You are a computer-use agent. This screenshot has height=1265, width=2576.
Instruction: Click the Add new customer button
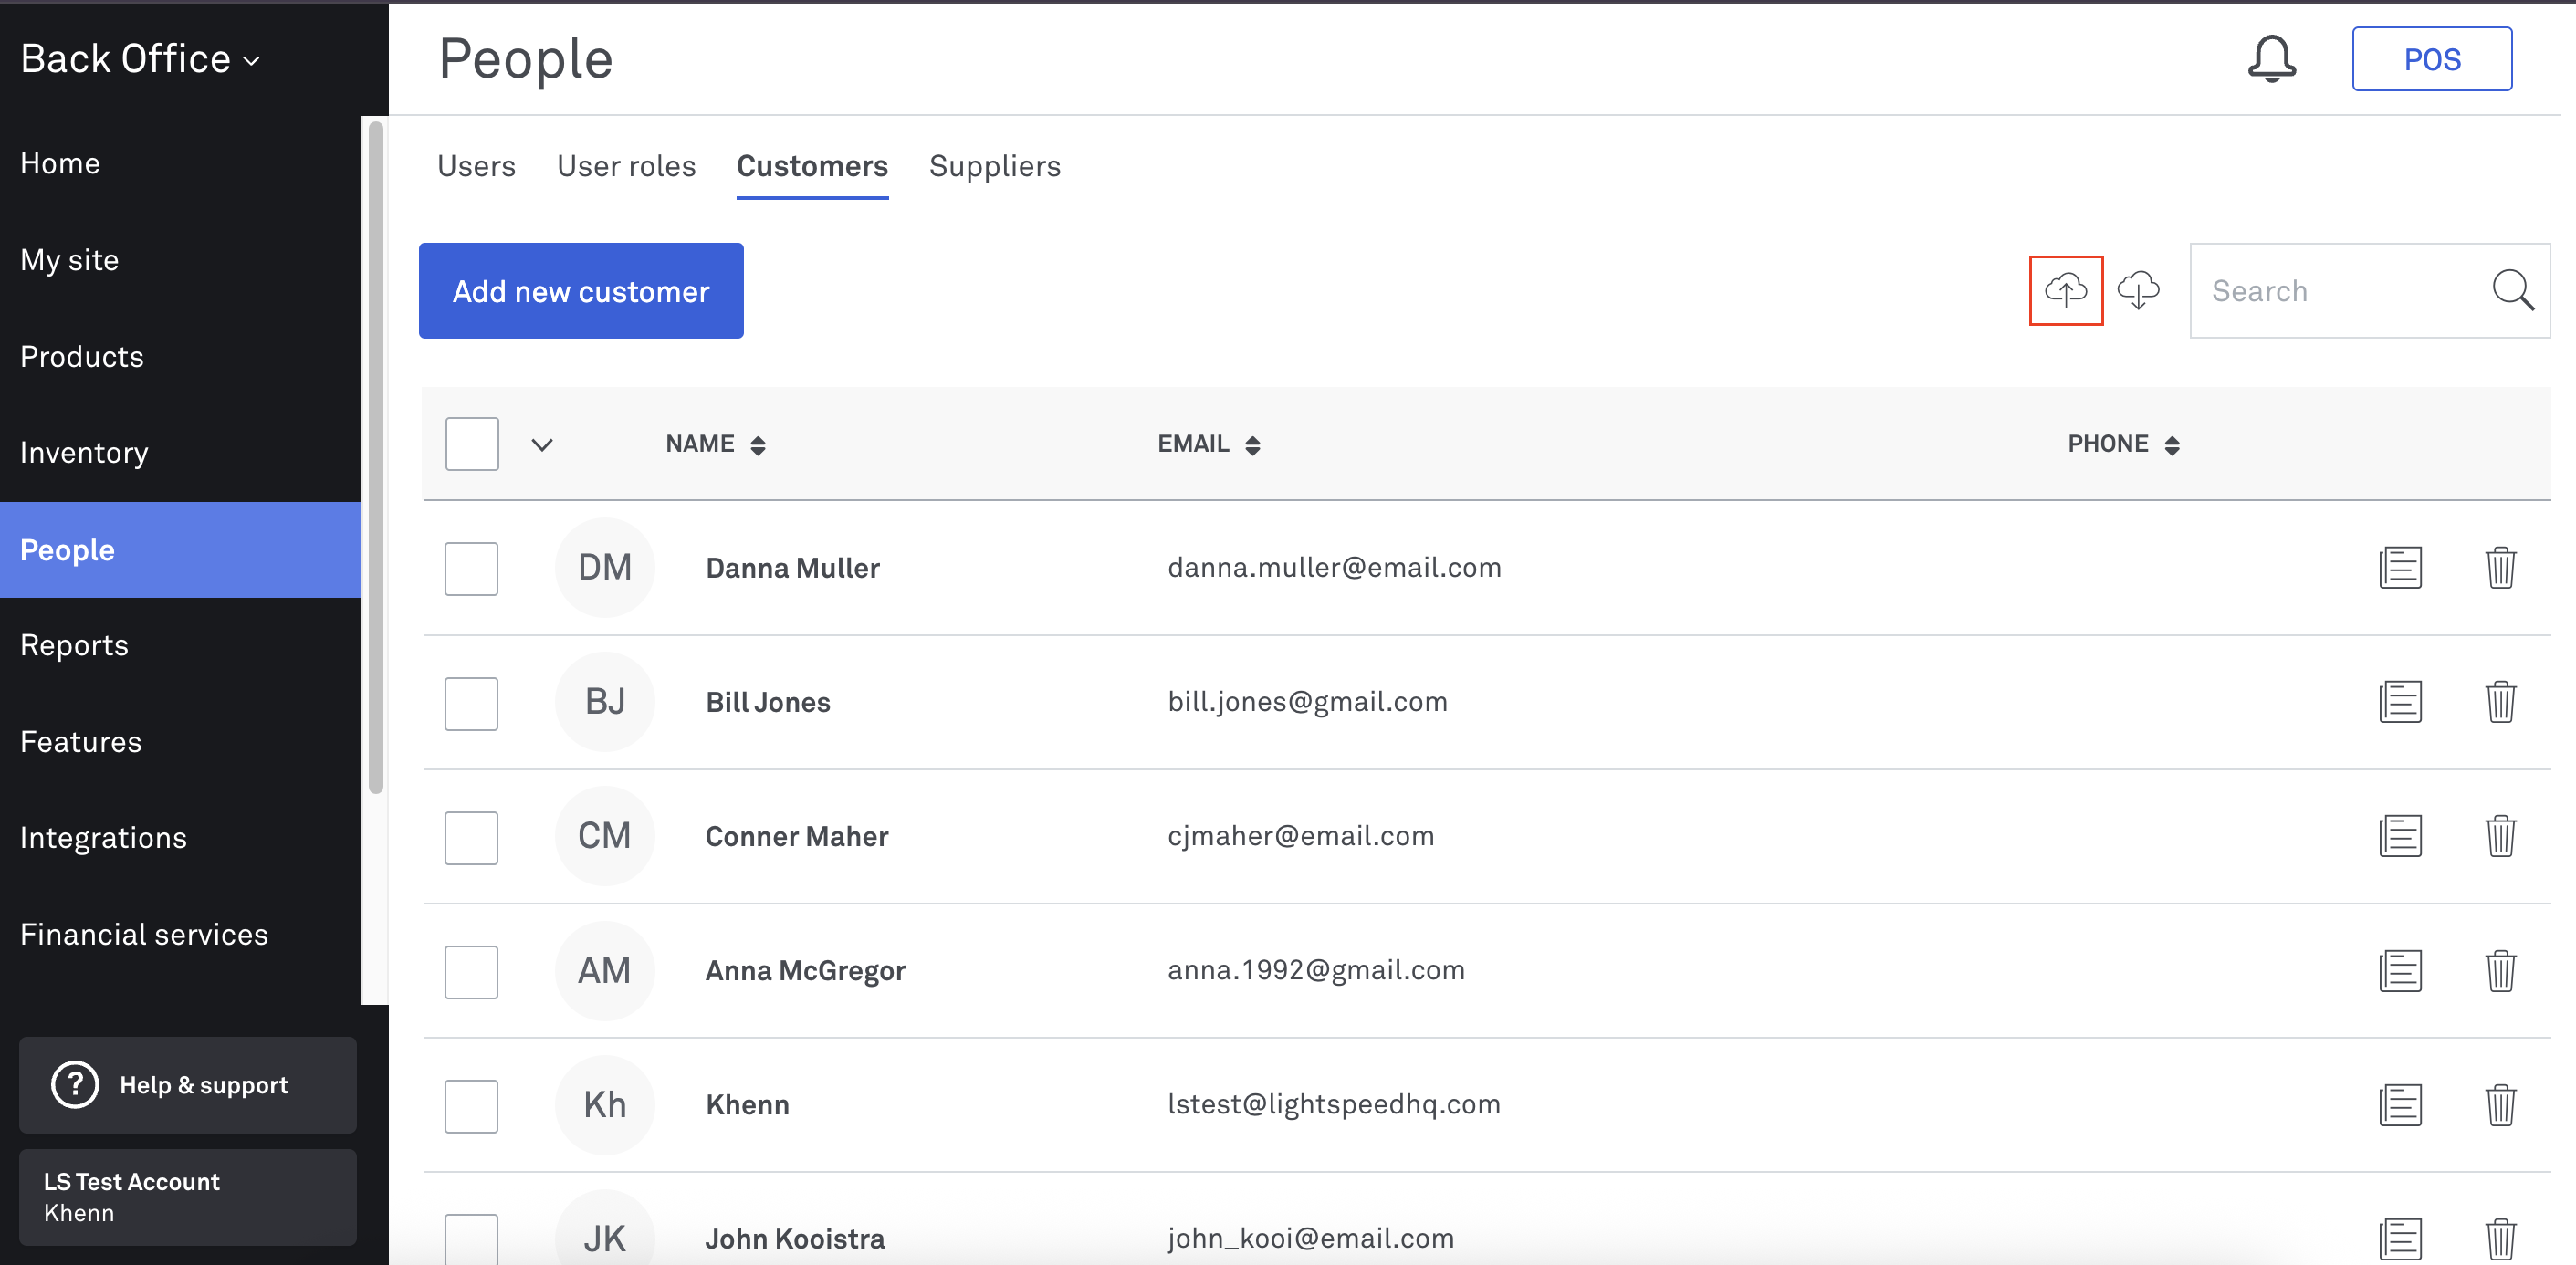(581, 290)
